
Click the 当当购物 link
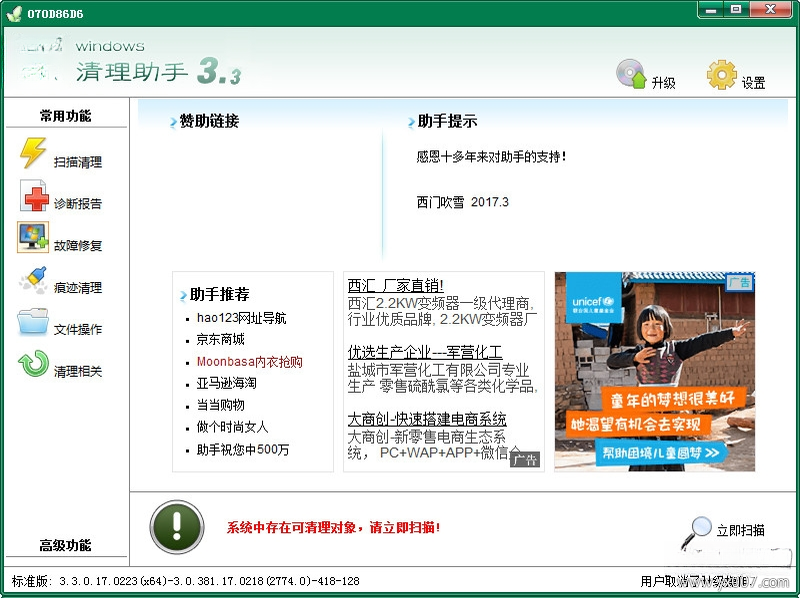220,405
